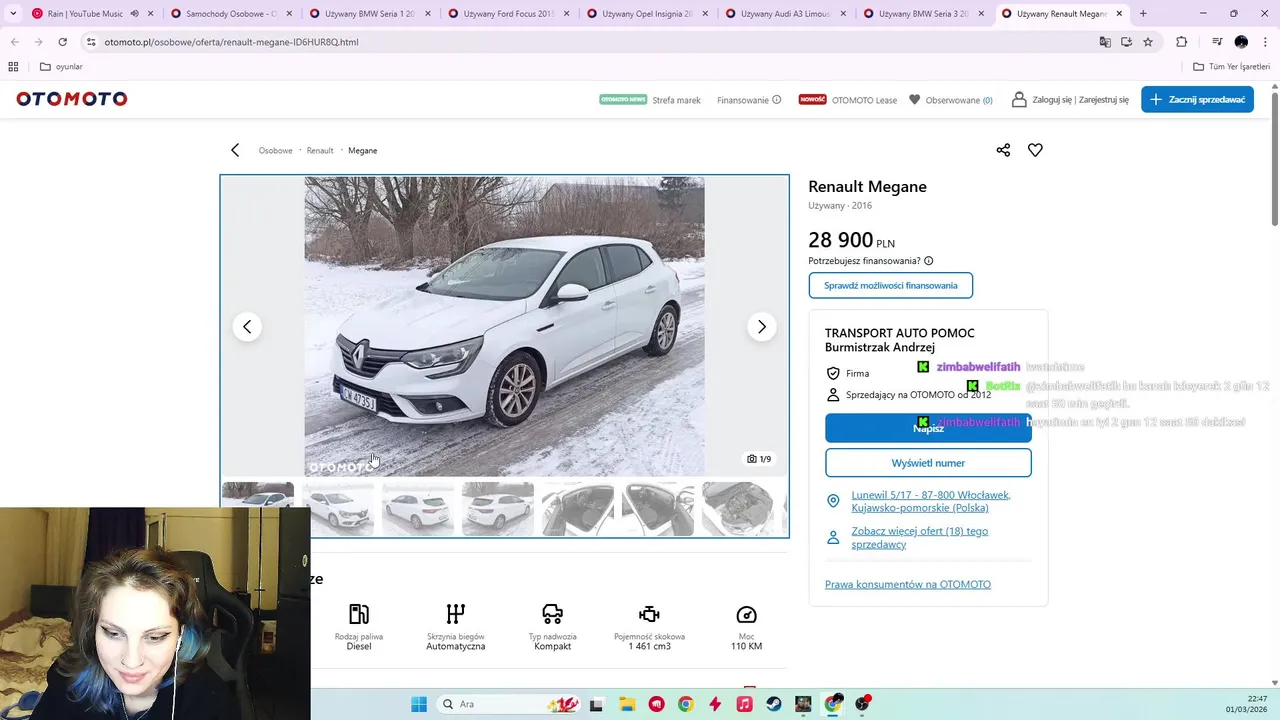Image resolution: width=1280 pixels, height=720 pixels.
Task: Click Megane in the breadcrumb
Action: 362,150
